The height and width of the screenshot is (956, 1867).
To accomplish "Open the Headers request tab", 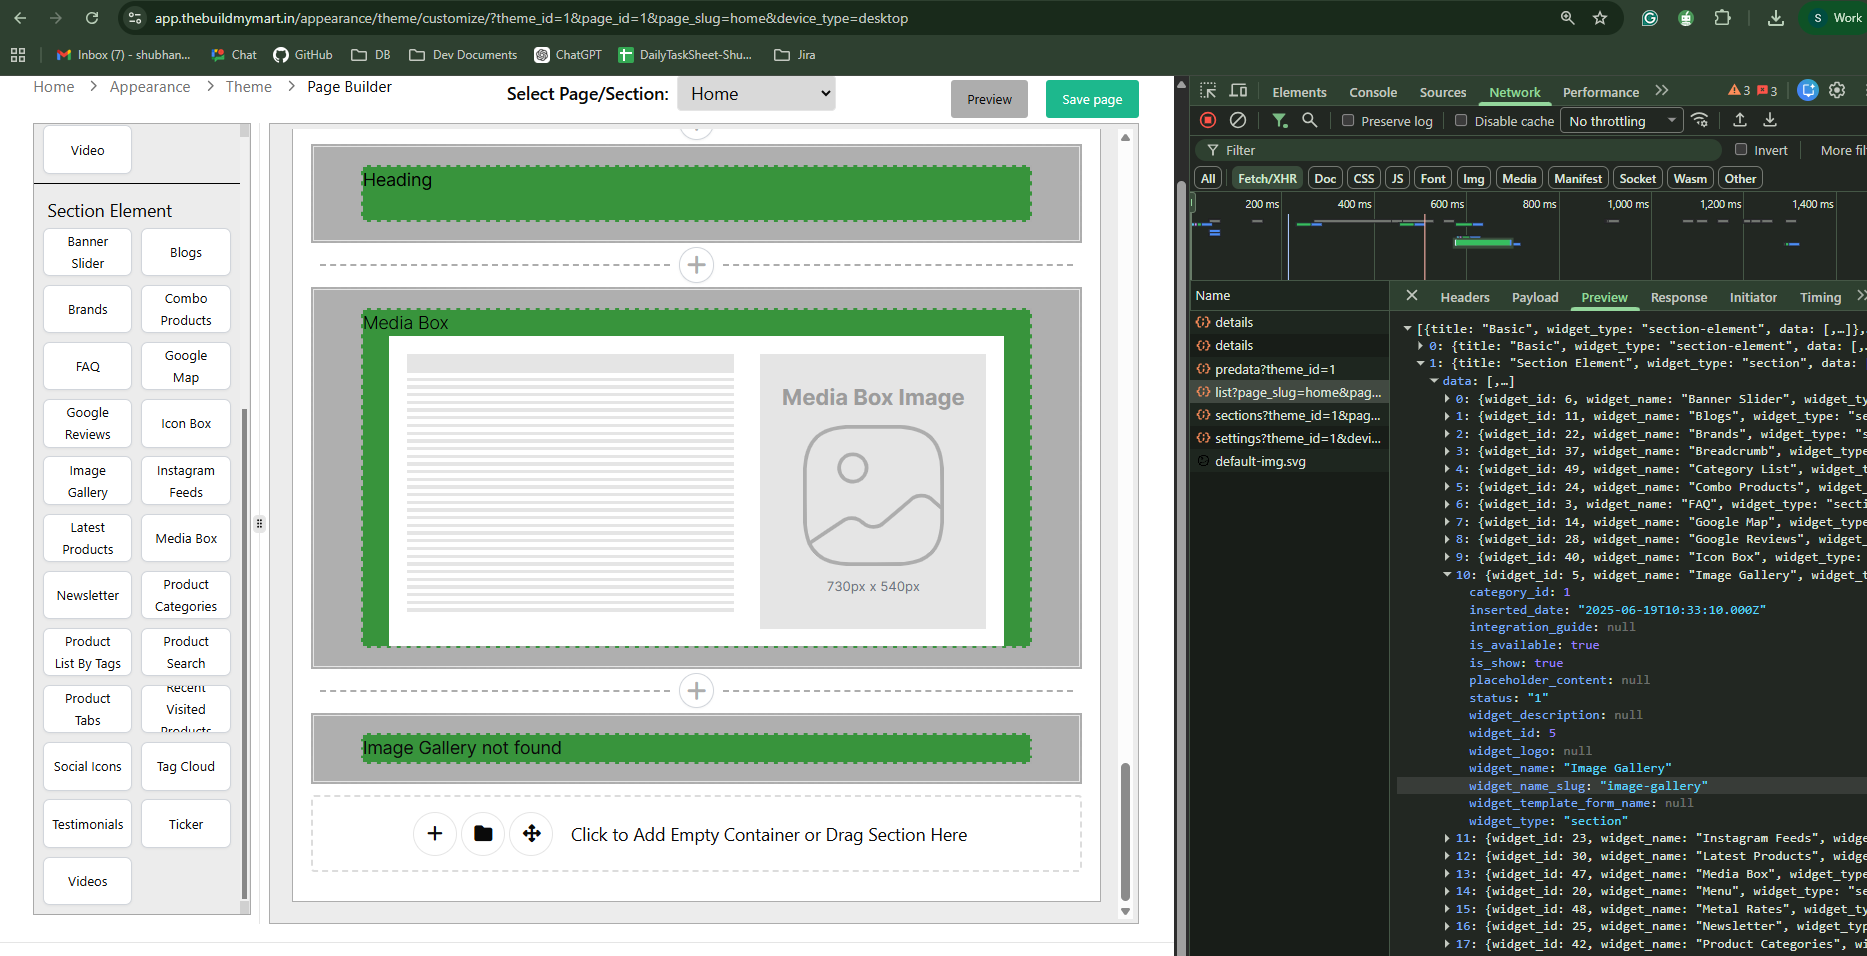I will coord(1465,297).
